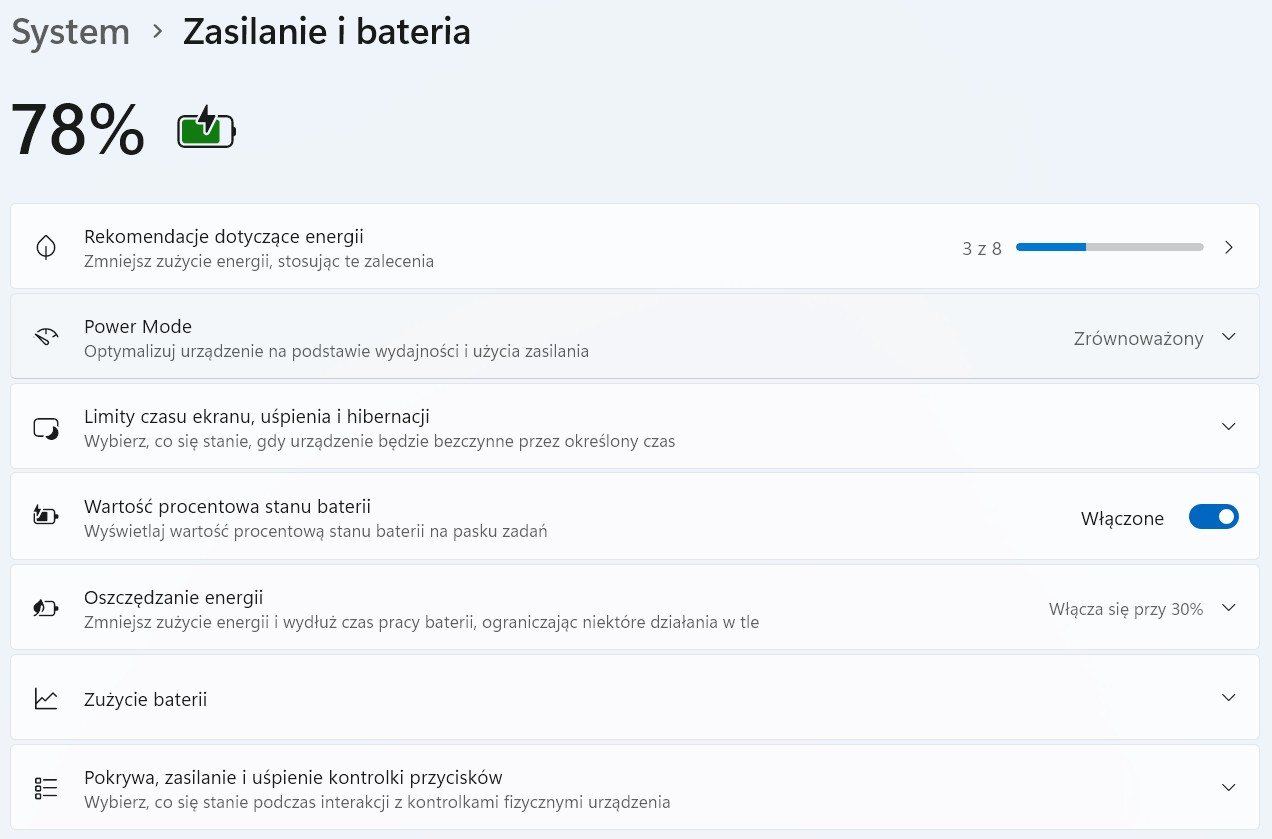Image resolution: width=1272 pixels, height=839 pixels.
Task: Expand Limity czasu ekranu, uśpienia i hibernacji
Action: click(x=1229, y=427)
